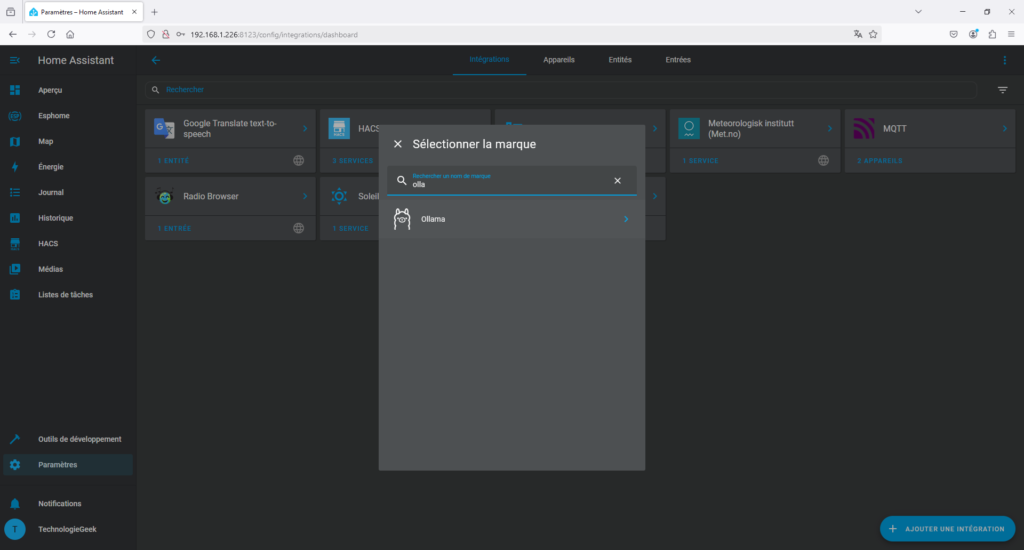Open Outils de développement

pos(79,439)
